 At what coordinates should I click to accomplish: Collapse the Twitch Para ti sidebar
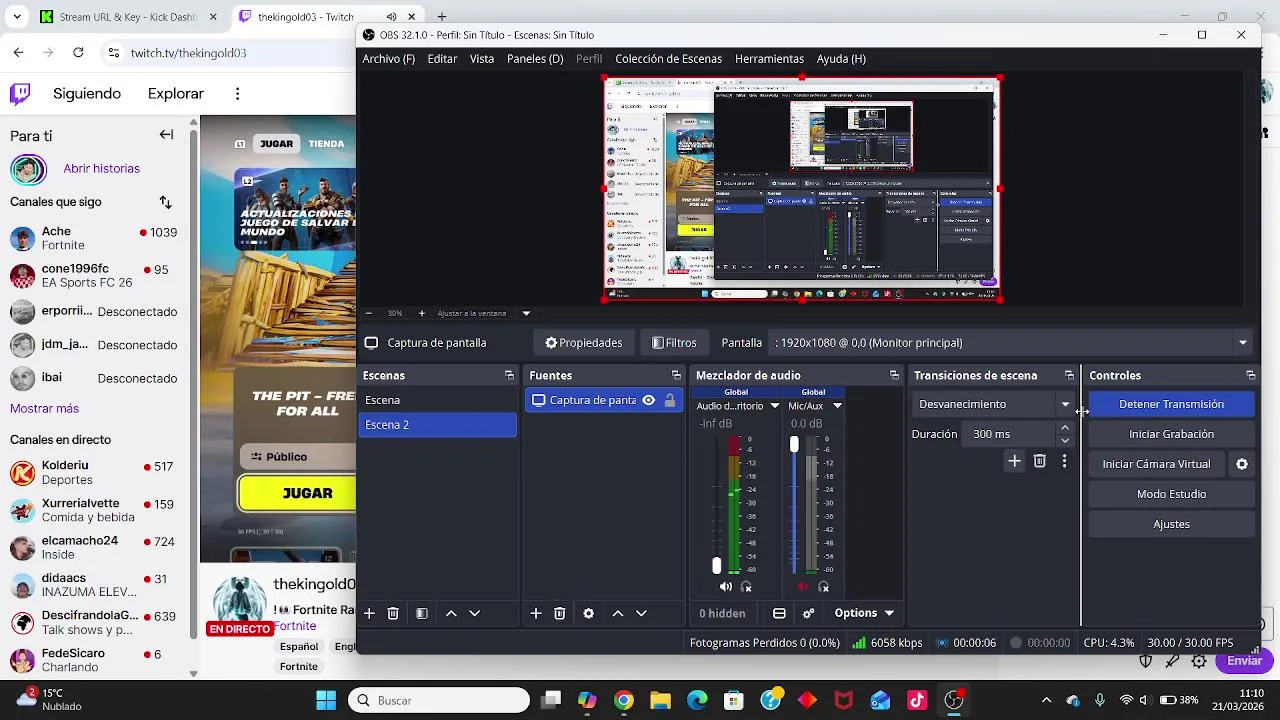(166, 135)
